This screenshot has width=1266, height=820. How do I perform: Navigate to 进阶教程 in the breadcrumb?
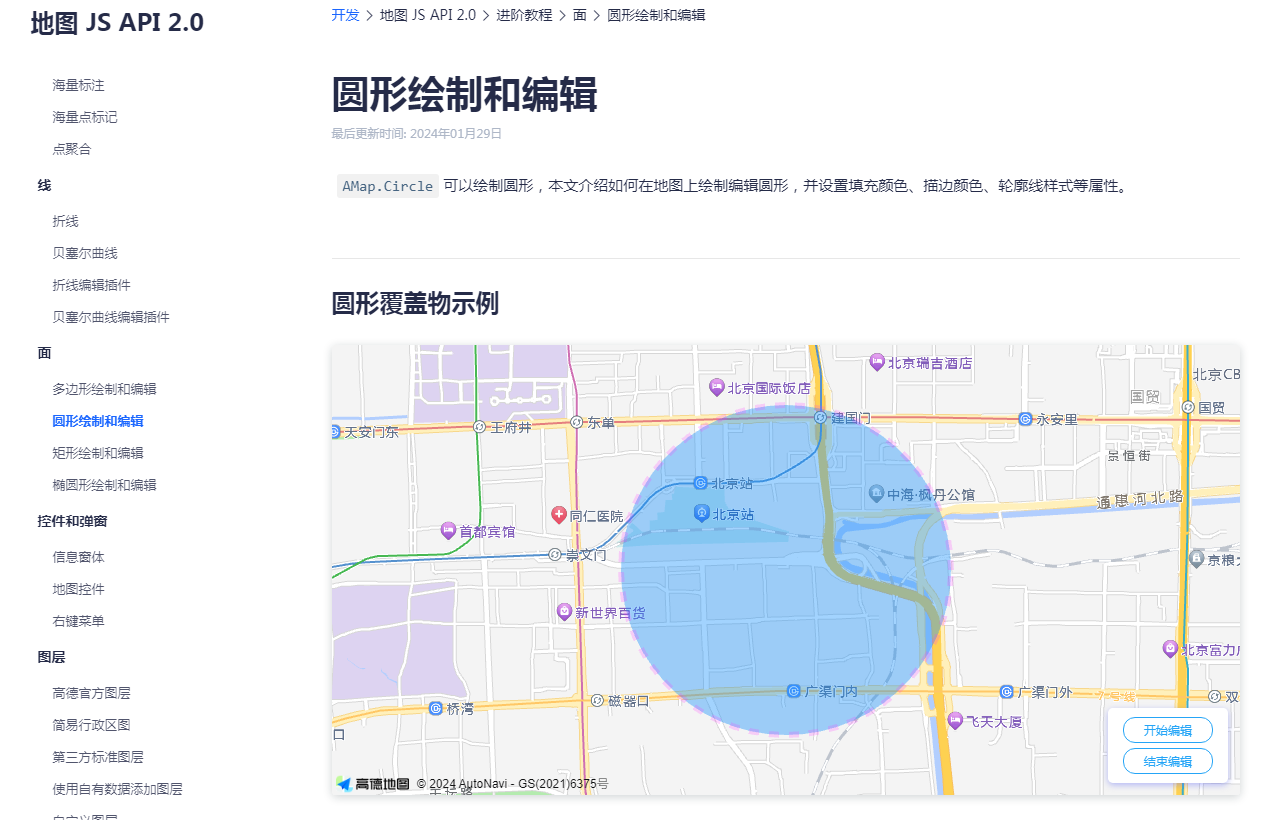coord(524,15)
